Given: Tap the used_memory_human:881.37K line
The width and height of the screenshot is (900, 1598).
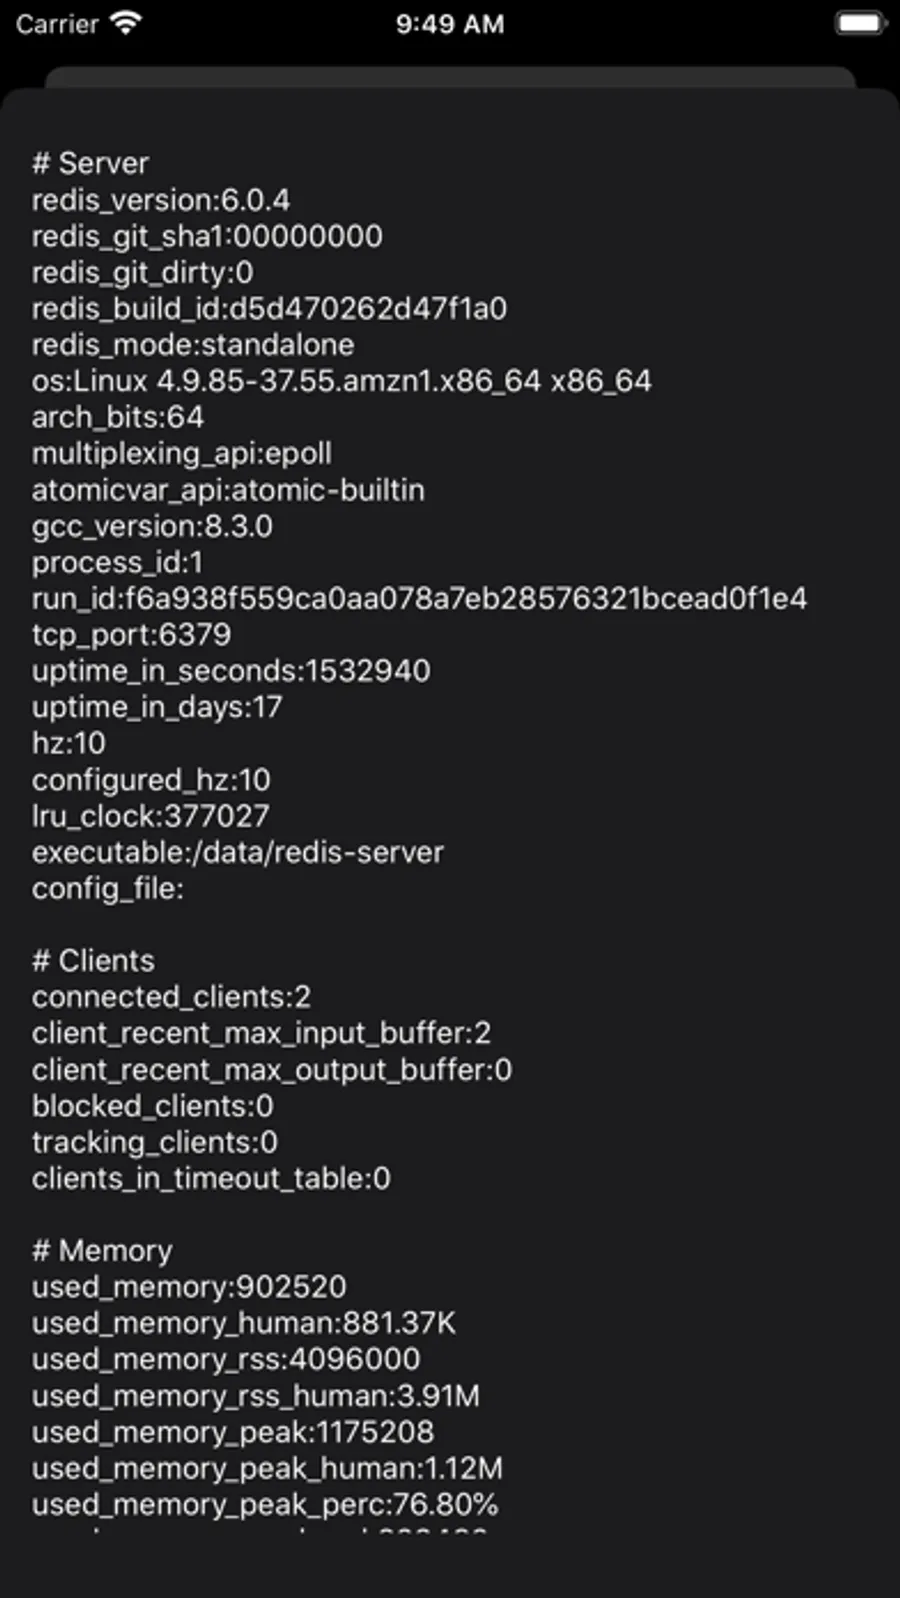Looking at the screenshot, I should 243,1323.
